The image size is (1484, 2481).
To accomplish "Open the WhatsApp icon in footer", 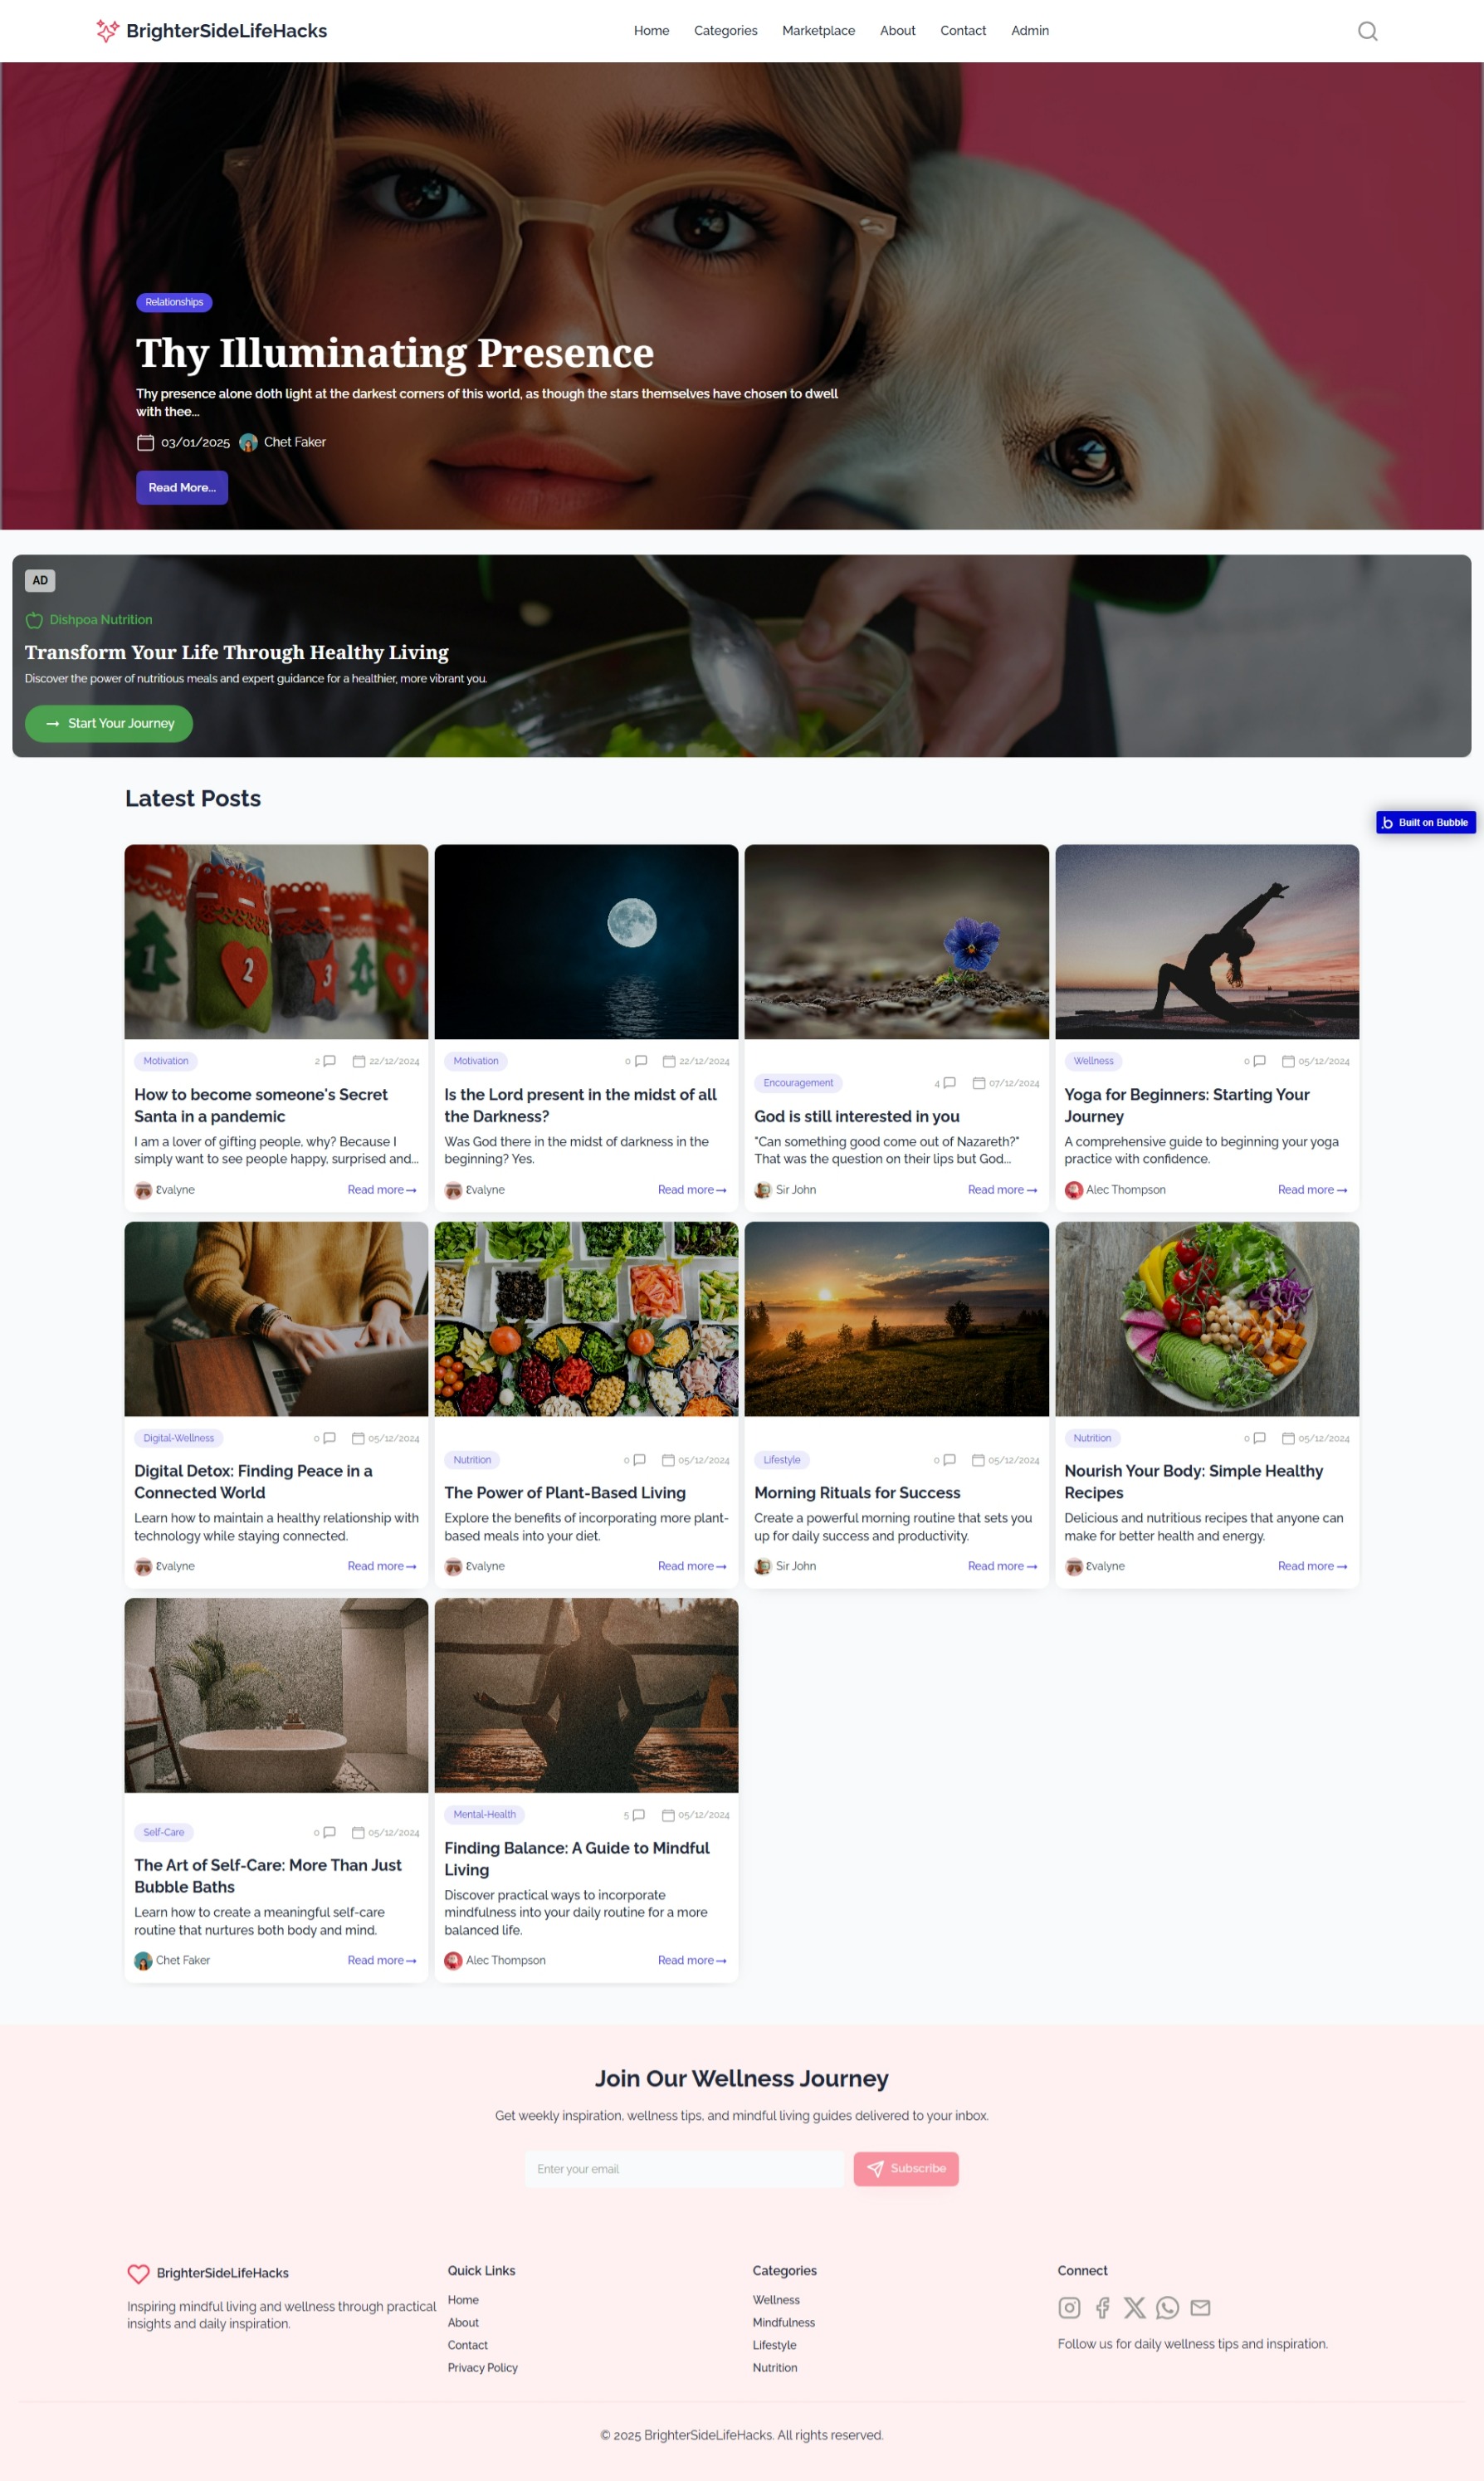I will coord(1167,2307).
